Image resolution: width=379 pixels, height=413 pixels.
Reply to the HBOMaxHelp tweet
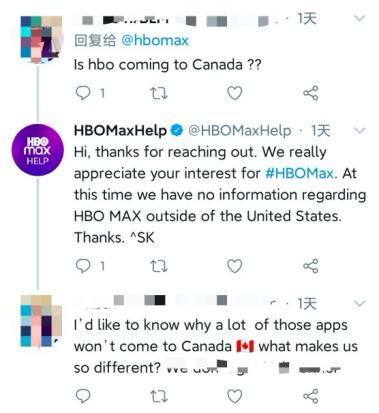pyautogui.click(x=83, y=266)
